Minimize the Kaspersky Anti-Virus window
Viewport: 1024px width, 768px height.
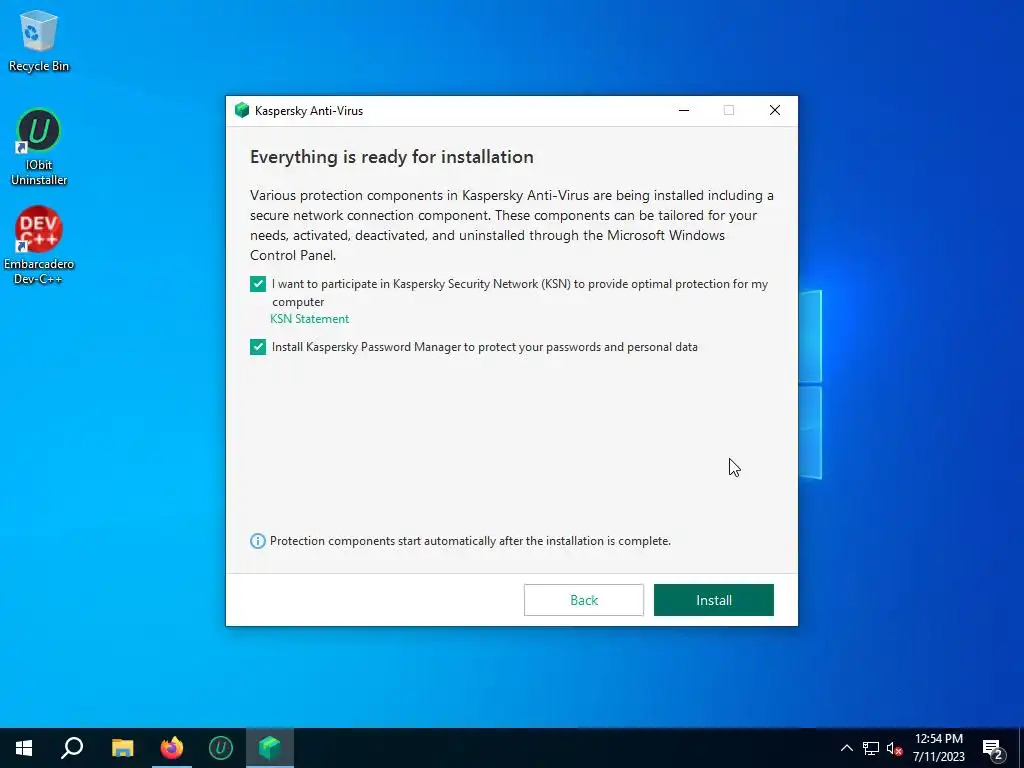tap(684, 110)
